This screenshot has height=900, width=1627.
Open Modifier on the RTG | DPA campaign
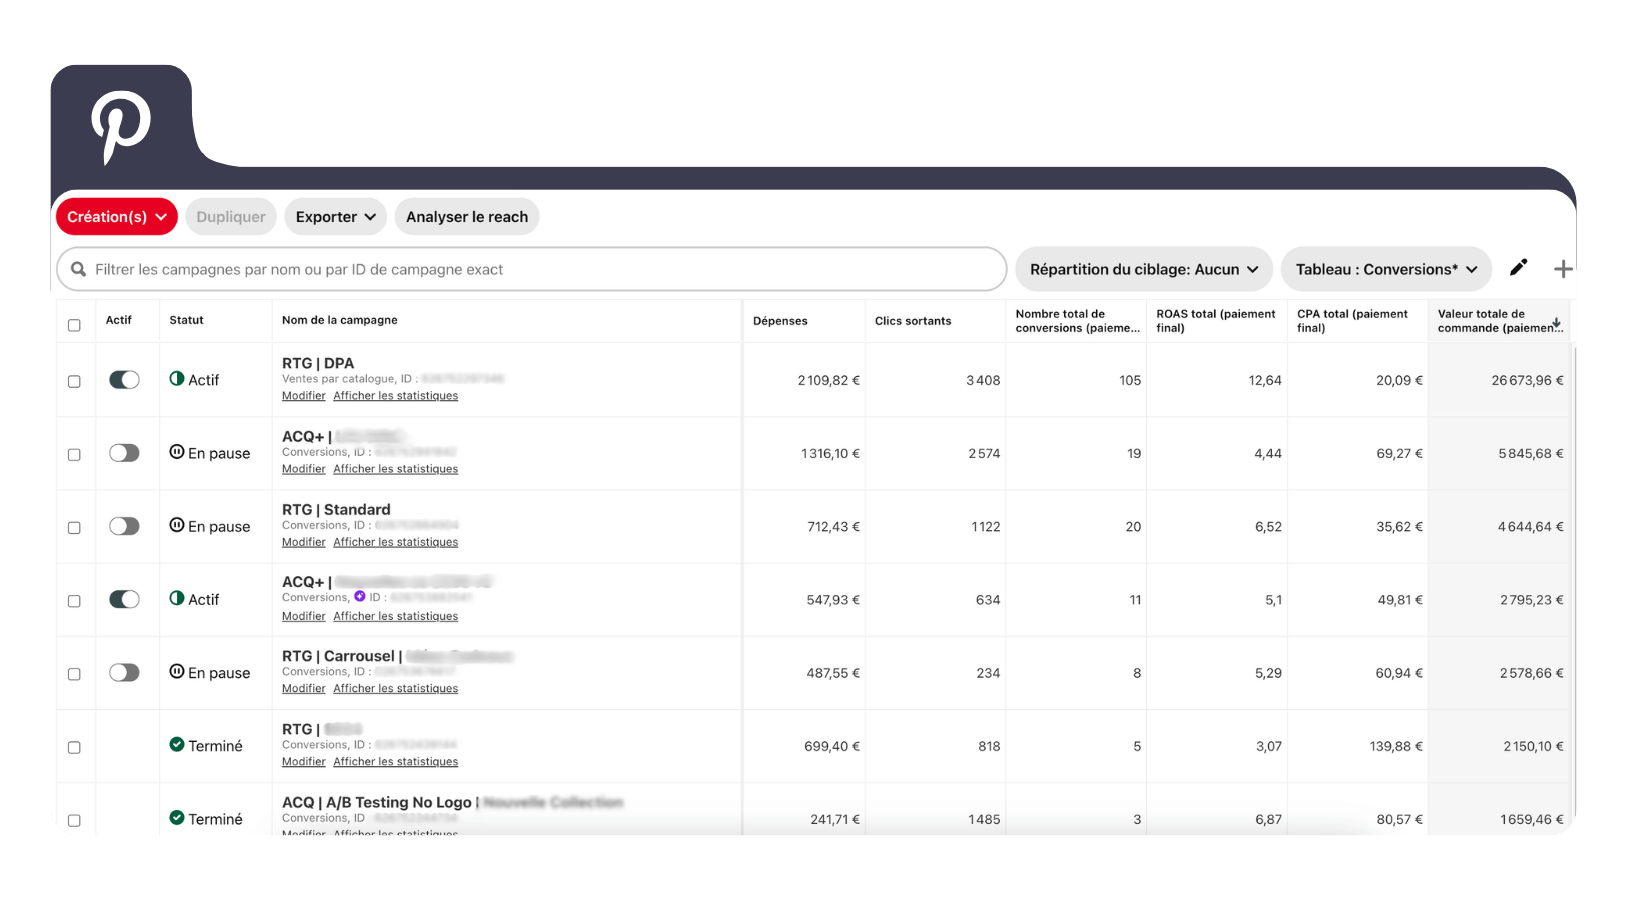coord(303,395)
